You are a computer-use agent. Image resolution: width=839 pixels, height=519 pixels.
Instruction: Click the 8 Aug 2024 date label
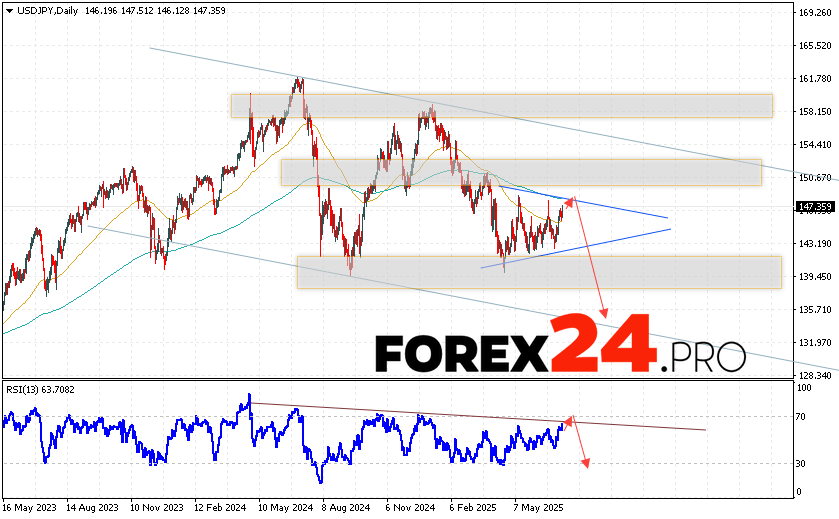click(x=343, y=508)
